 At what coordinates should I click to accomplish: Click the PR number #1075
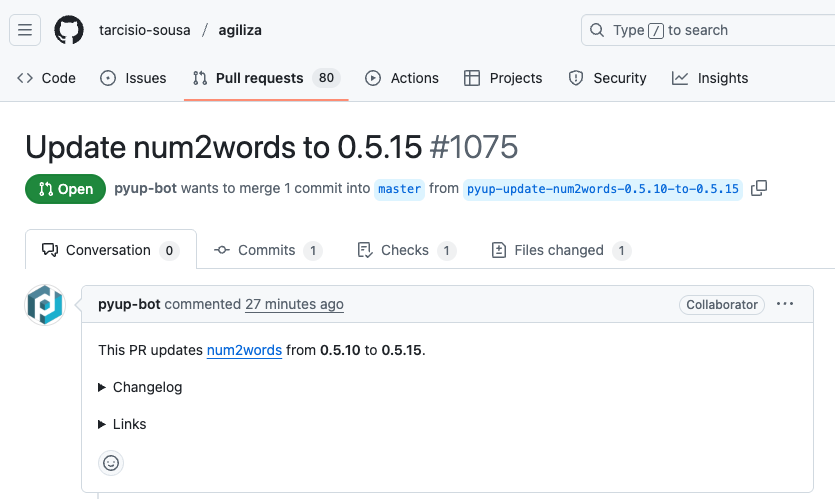coord(474,147)
